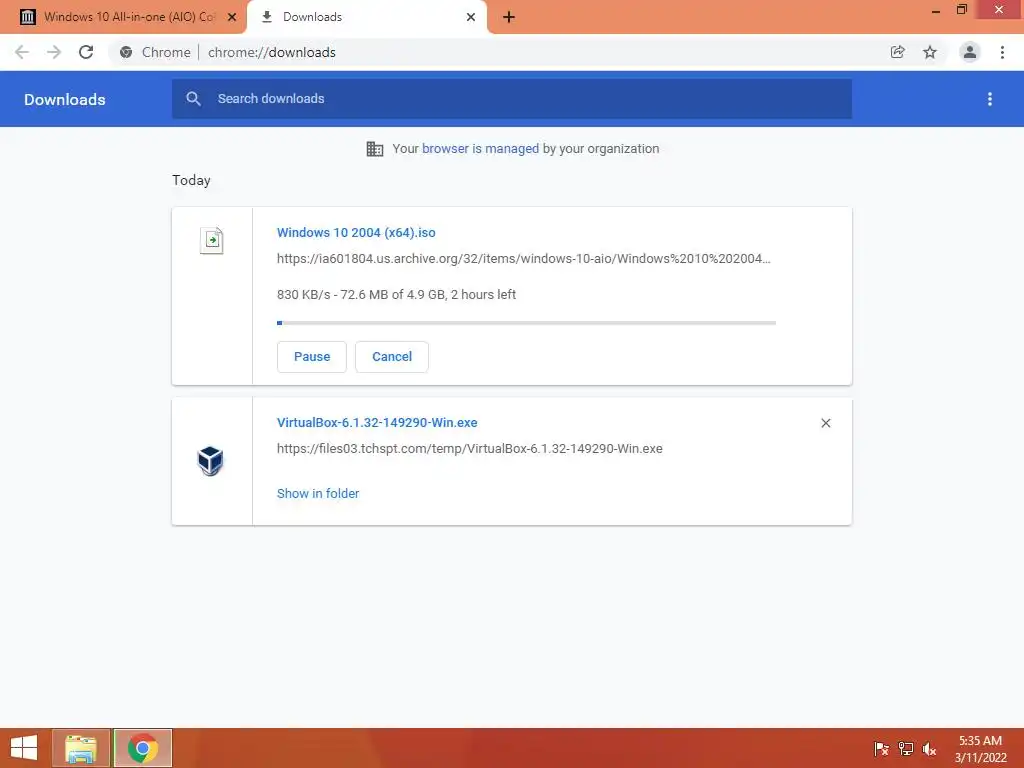This screenshot has height=768, width=1024.
Task: Click the VirtualBox installer cube icon
Action: (210, 461)
